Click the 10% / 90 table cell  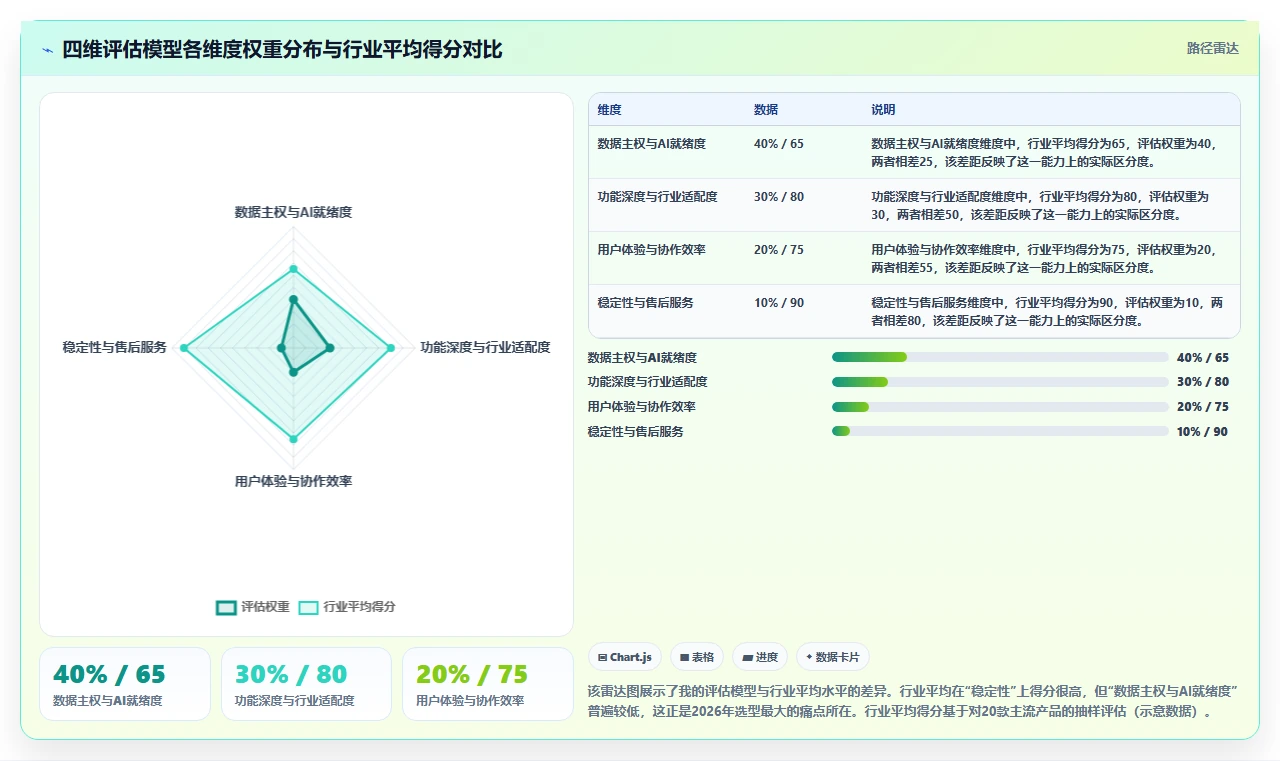pos(779,303)
